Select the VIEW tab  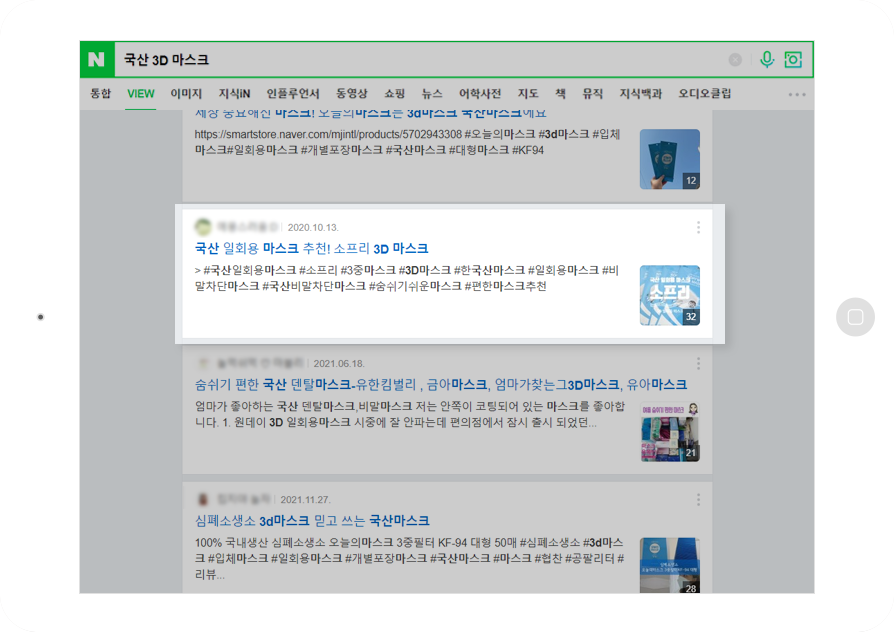(x=140, y=94)
